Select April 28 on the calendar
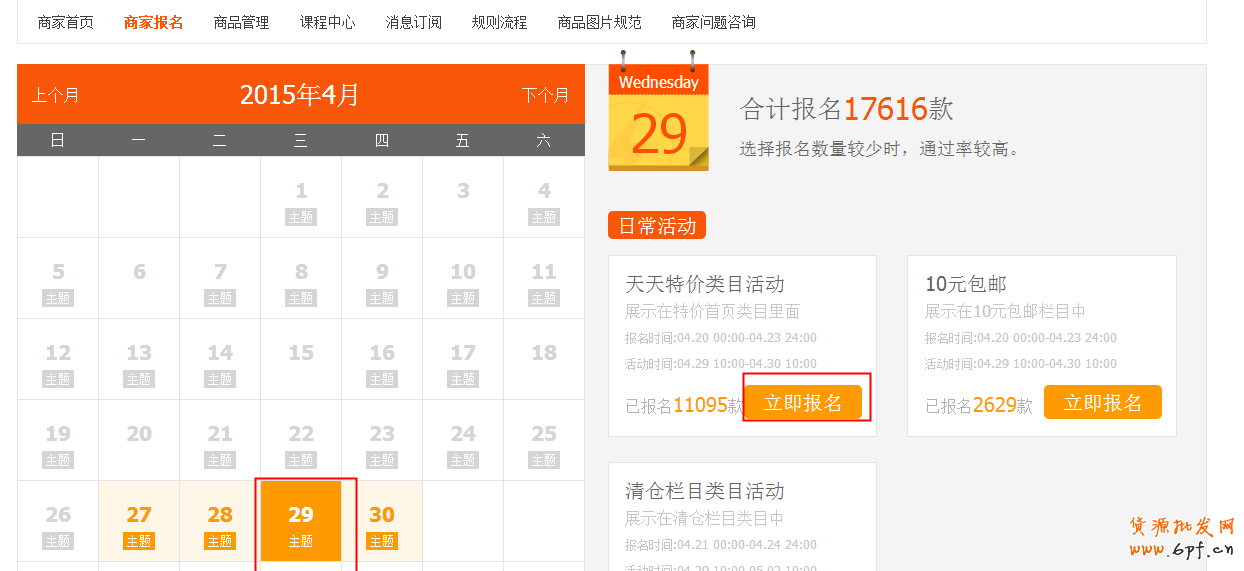Viewport: 1244px width, 571px height. [x=220, y=521]
